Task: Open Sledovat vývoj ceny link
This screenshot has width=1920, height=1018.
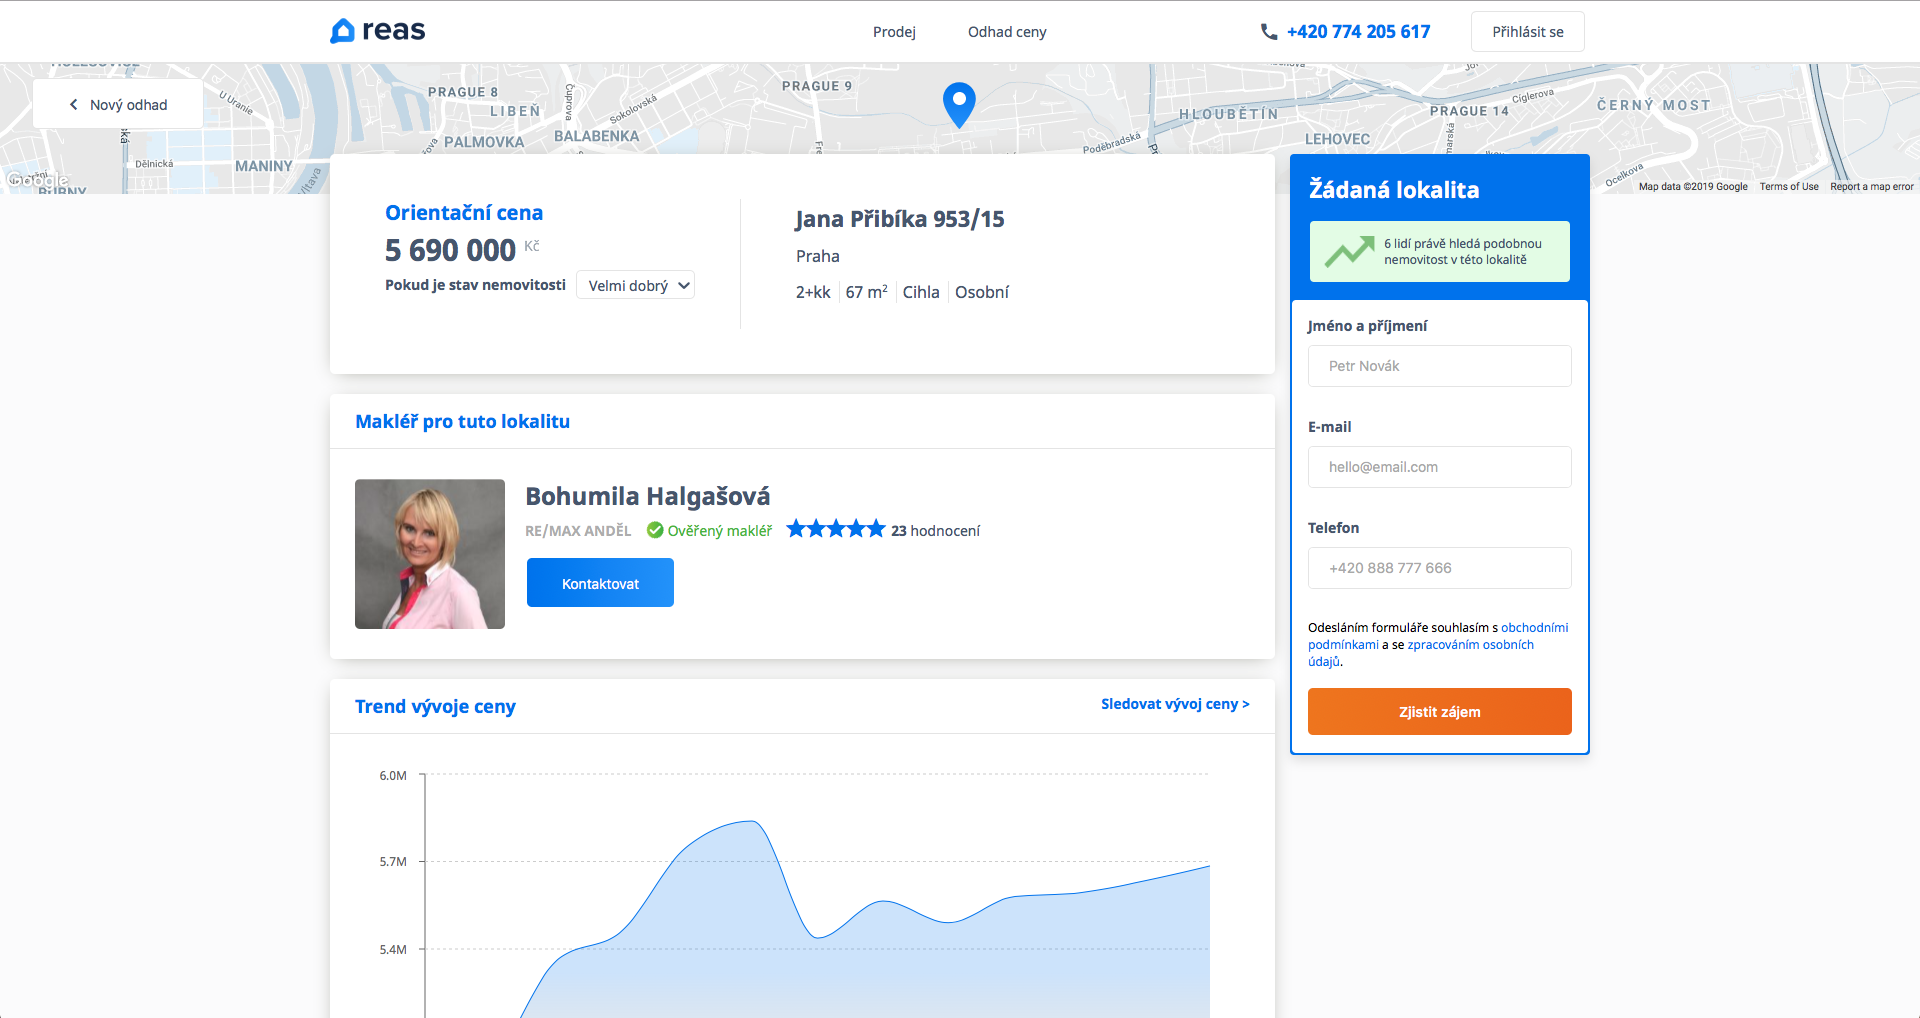Action: tap(1175, 704)
